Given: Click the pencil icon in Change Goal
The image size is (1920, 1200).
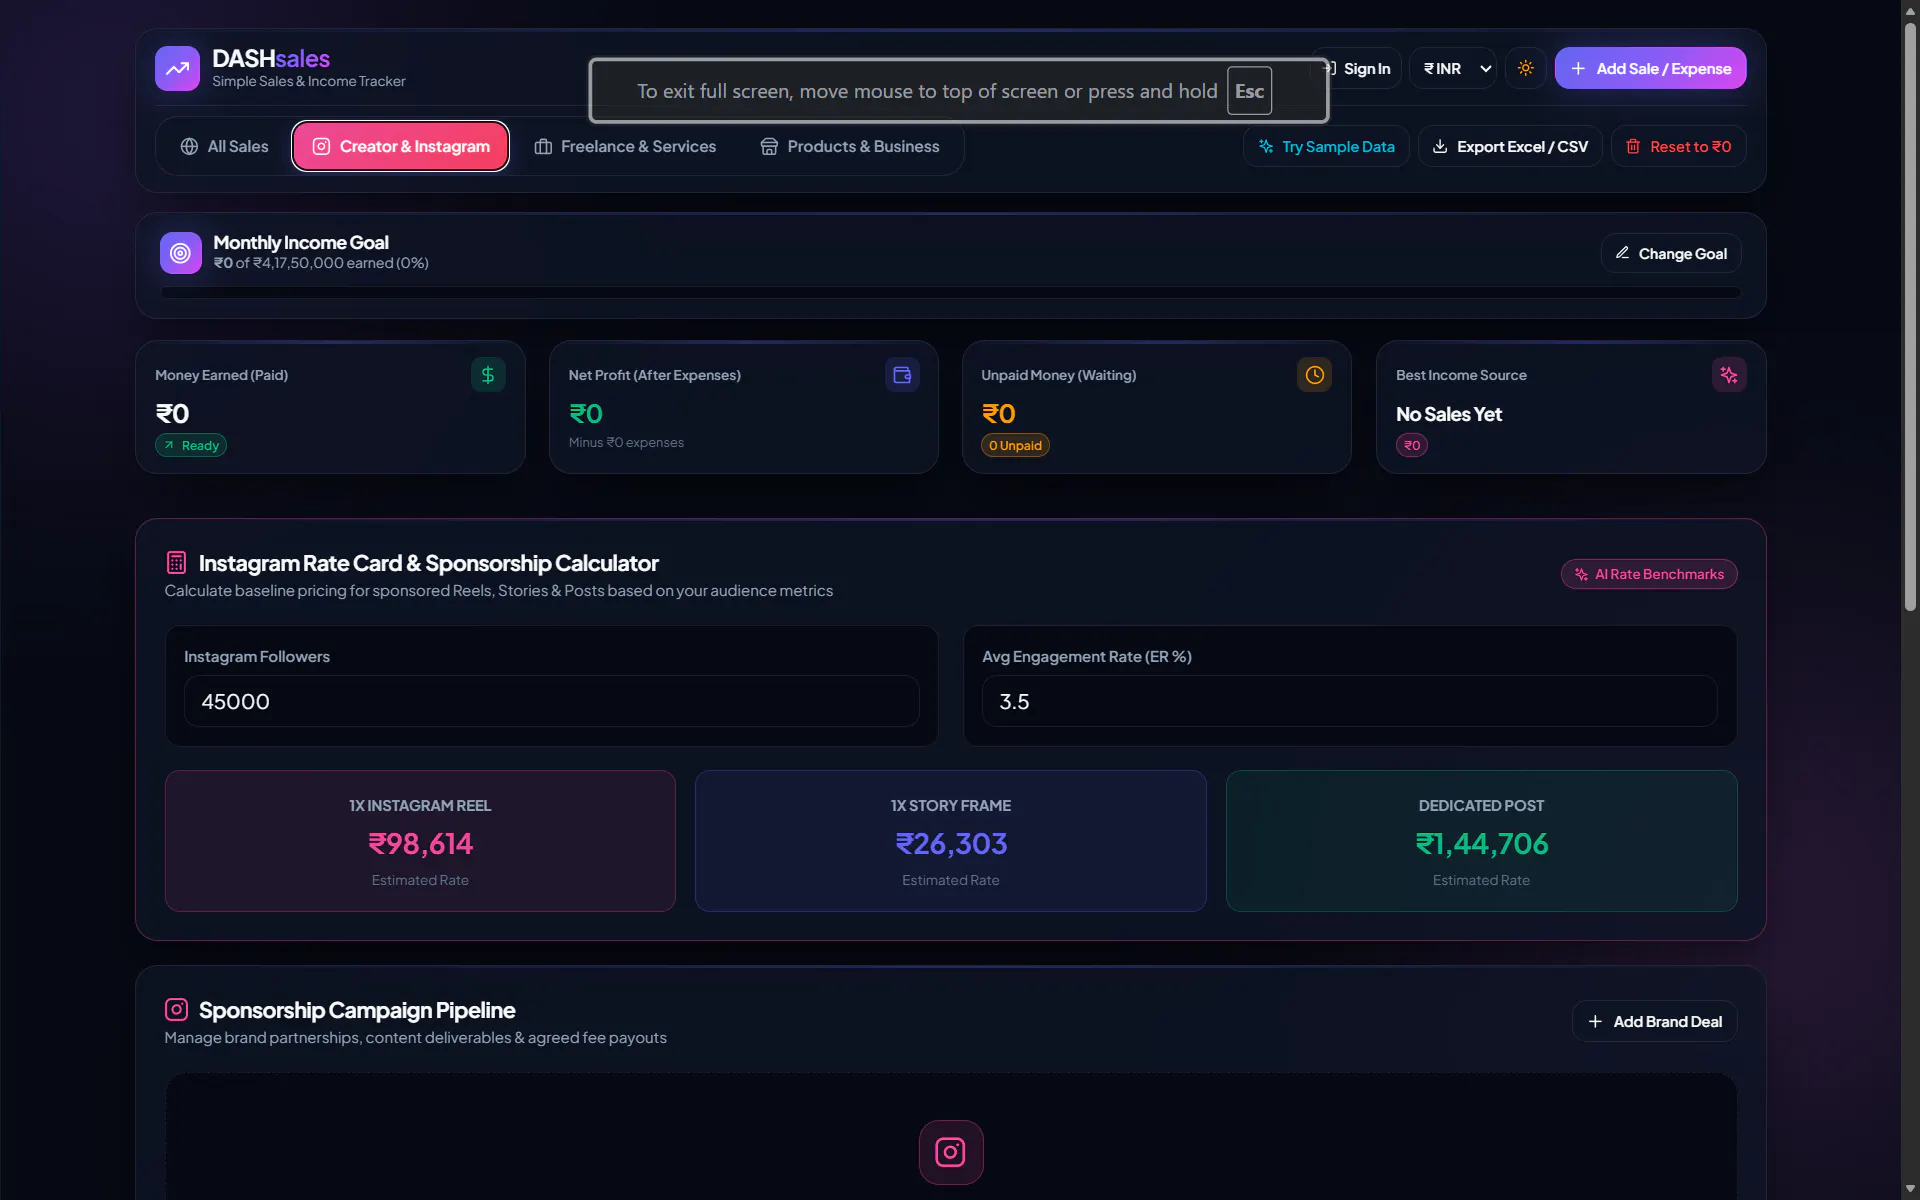Looking at the screenshot, I should [x=1622, y=253].
